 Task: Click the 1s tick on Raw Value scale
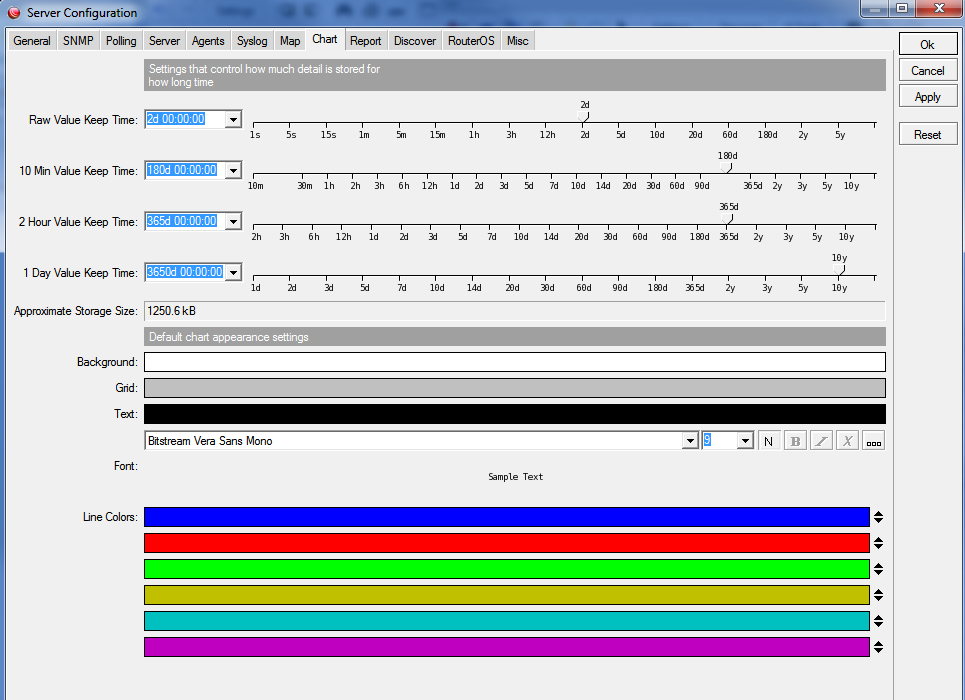(x=255, y=135)
